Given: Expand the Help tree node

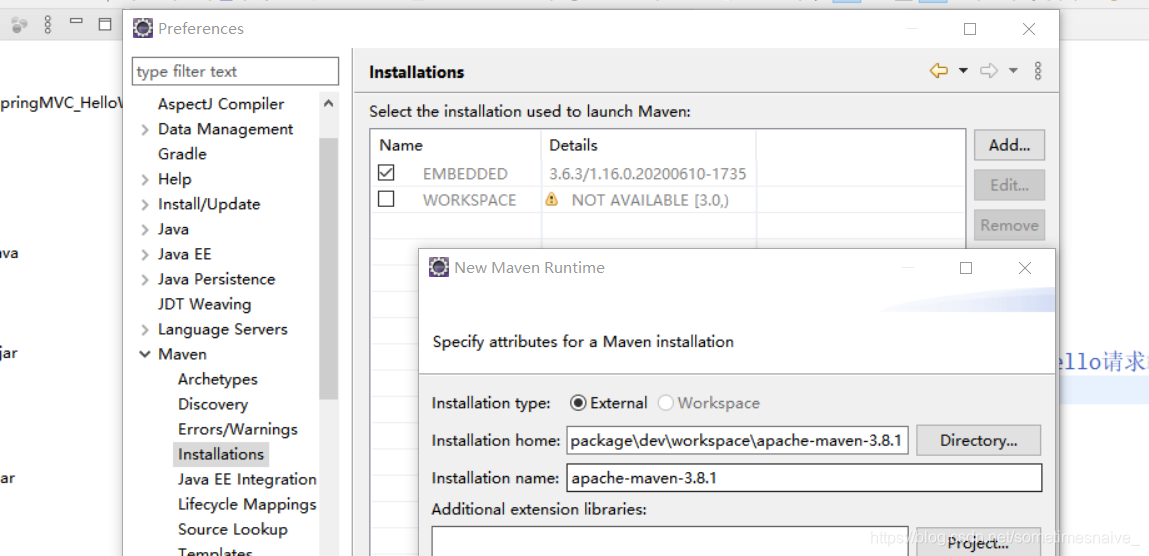Looking at the screenshot, I should tap(145, 179).
